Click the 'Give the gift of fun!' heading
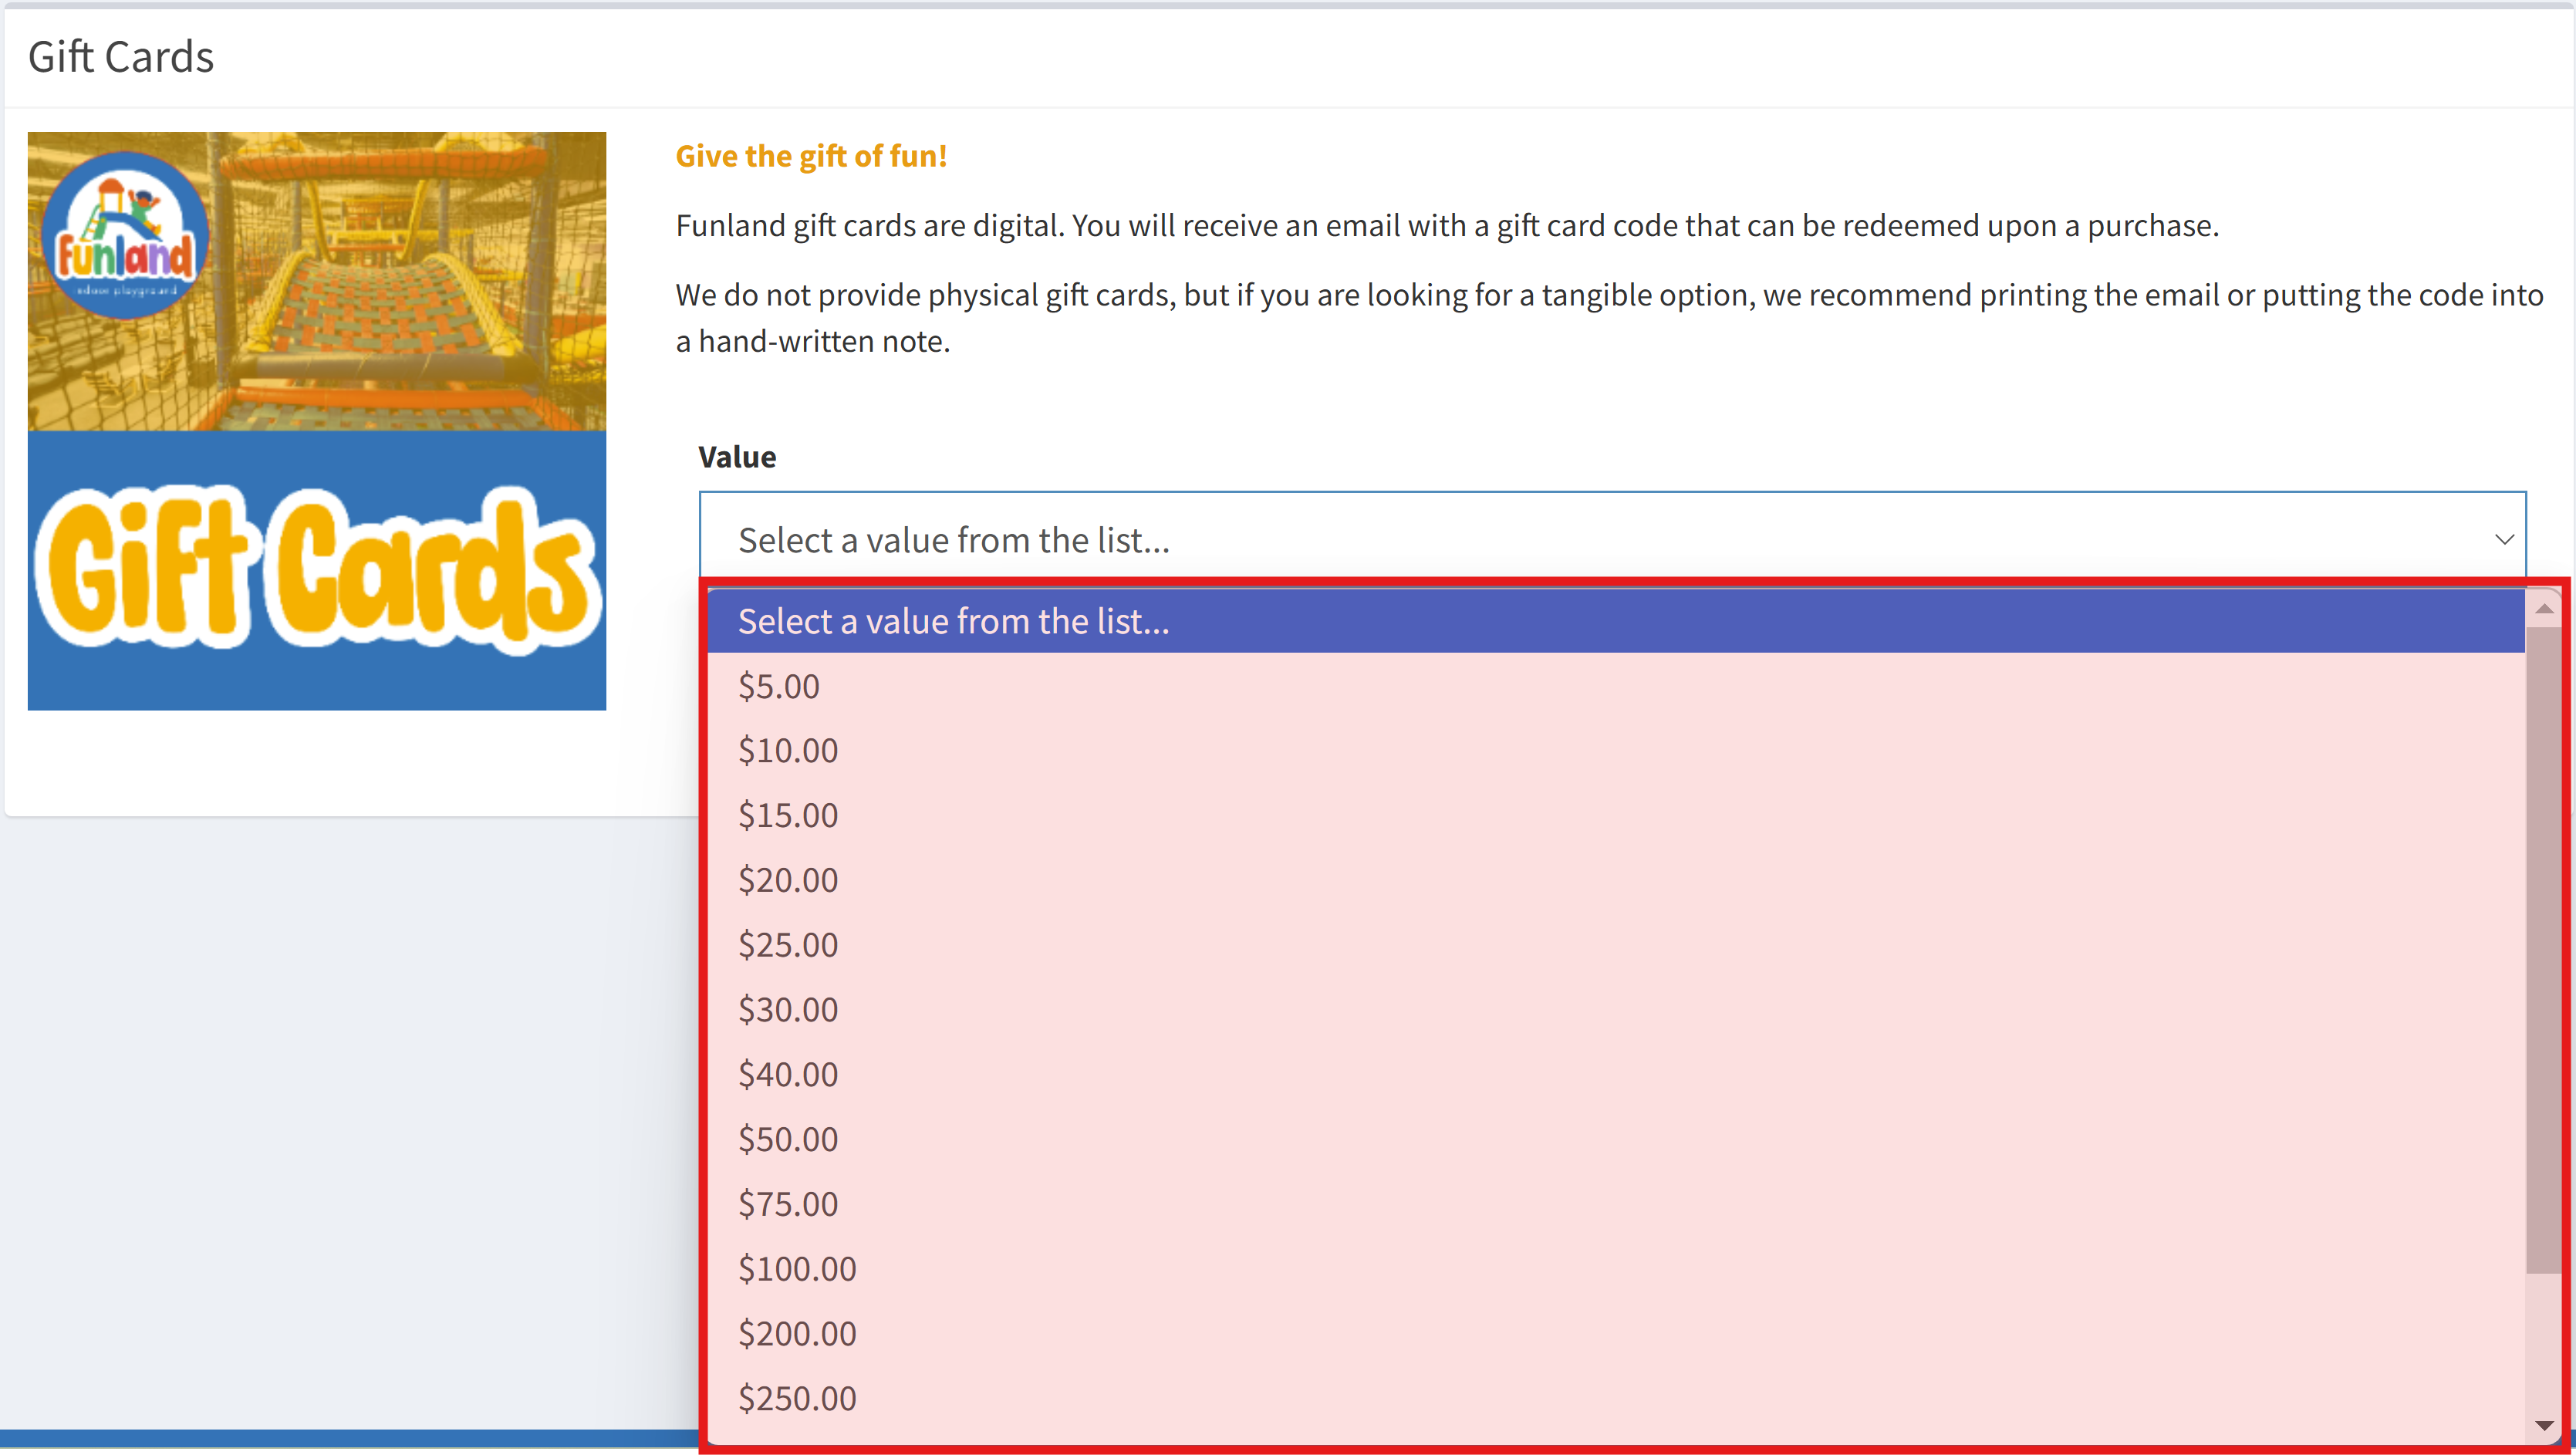The height and width of the screenshot is (1455, 2576). coord(811,156)
